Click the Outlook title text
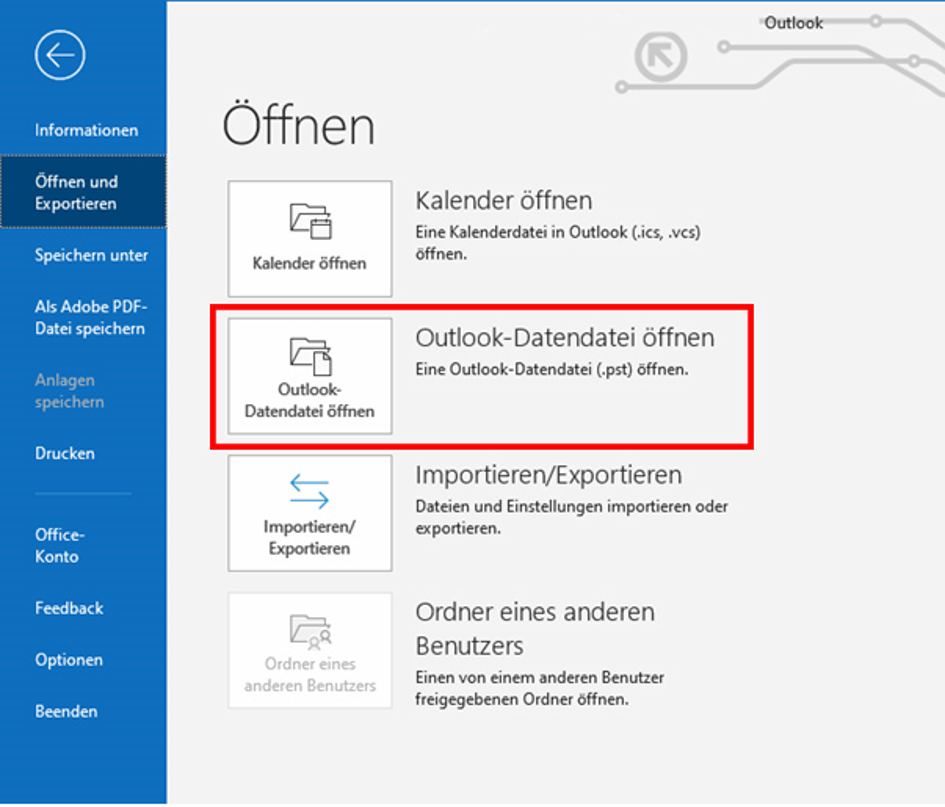Image resolution: width=945 pixels, height=807 pixels. pos(793,23)
